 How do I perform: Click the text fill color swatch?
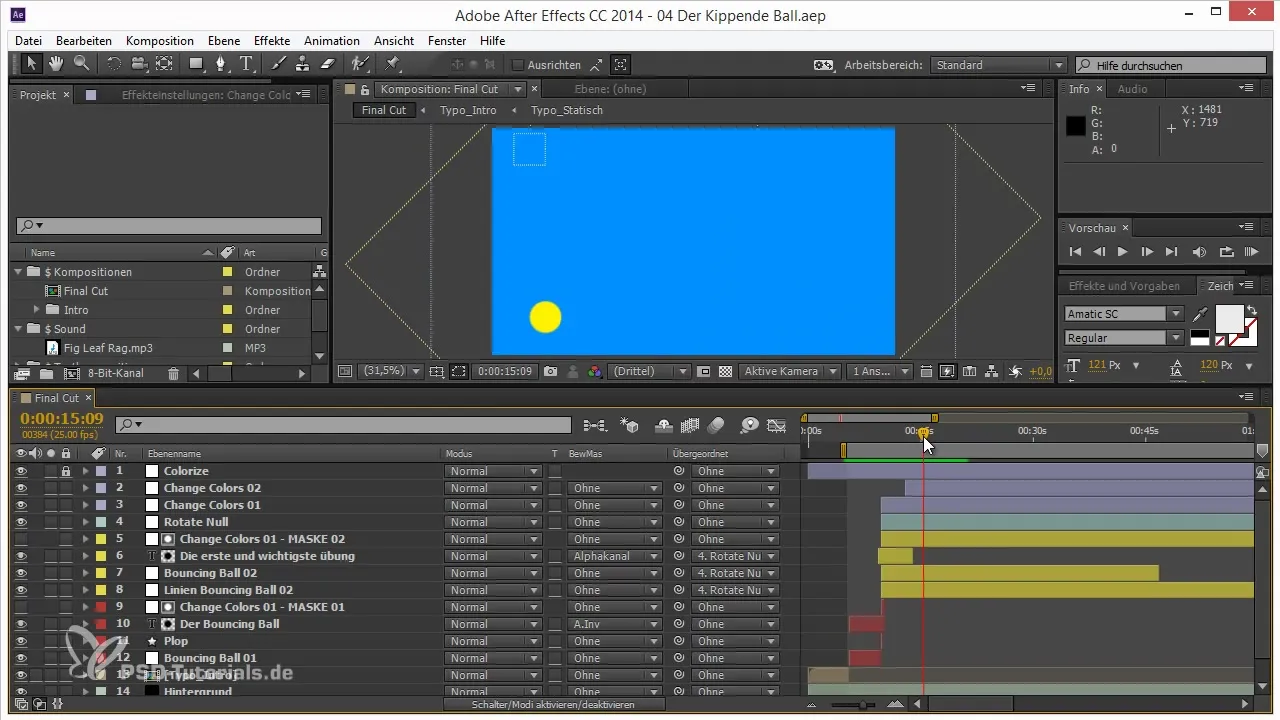coord(1228,319)
